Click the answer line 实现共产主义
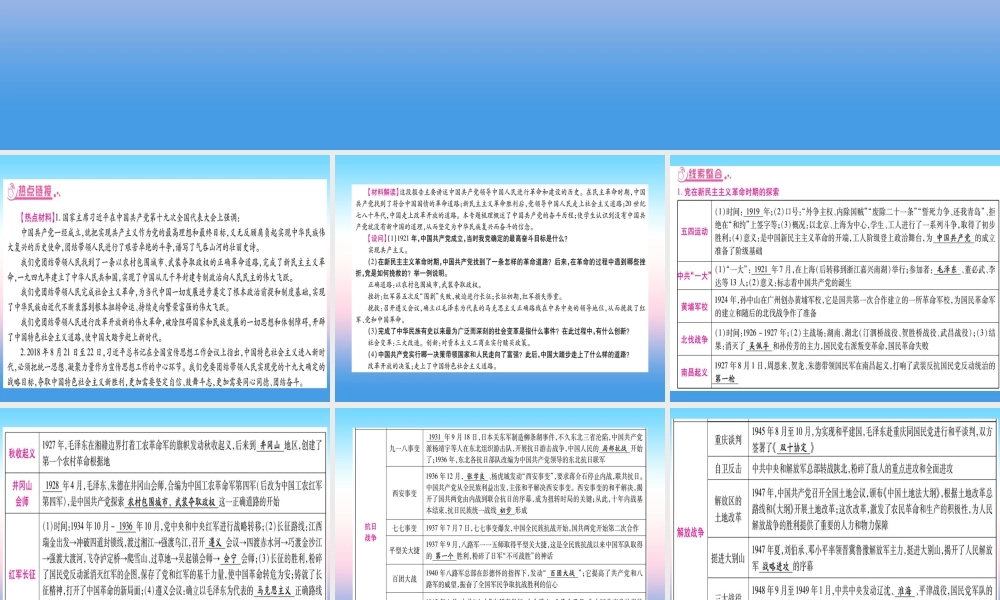The height and width of the screenshot is (600, 1000). (x=388, y=250)
